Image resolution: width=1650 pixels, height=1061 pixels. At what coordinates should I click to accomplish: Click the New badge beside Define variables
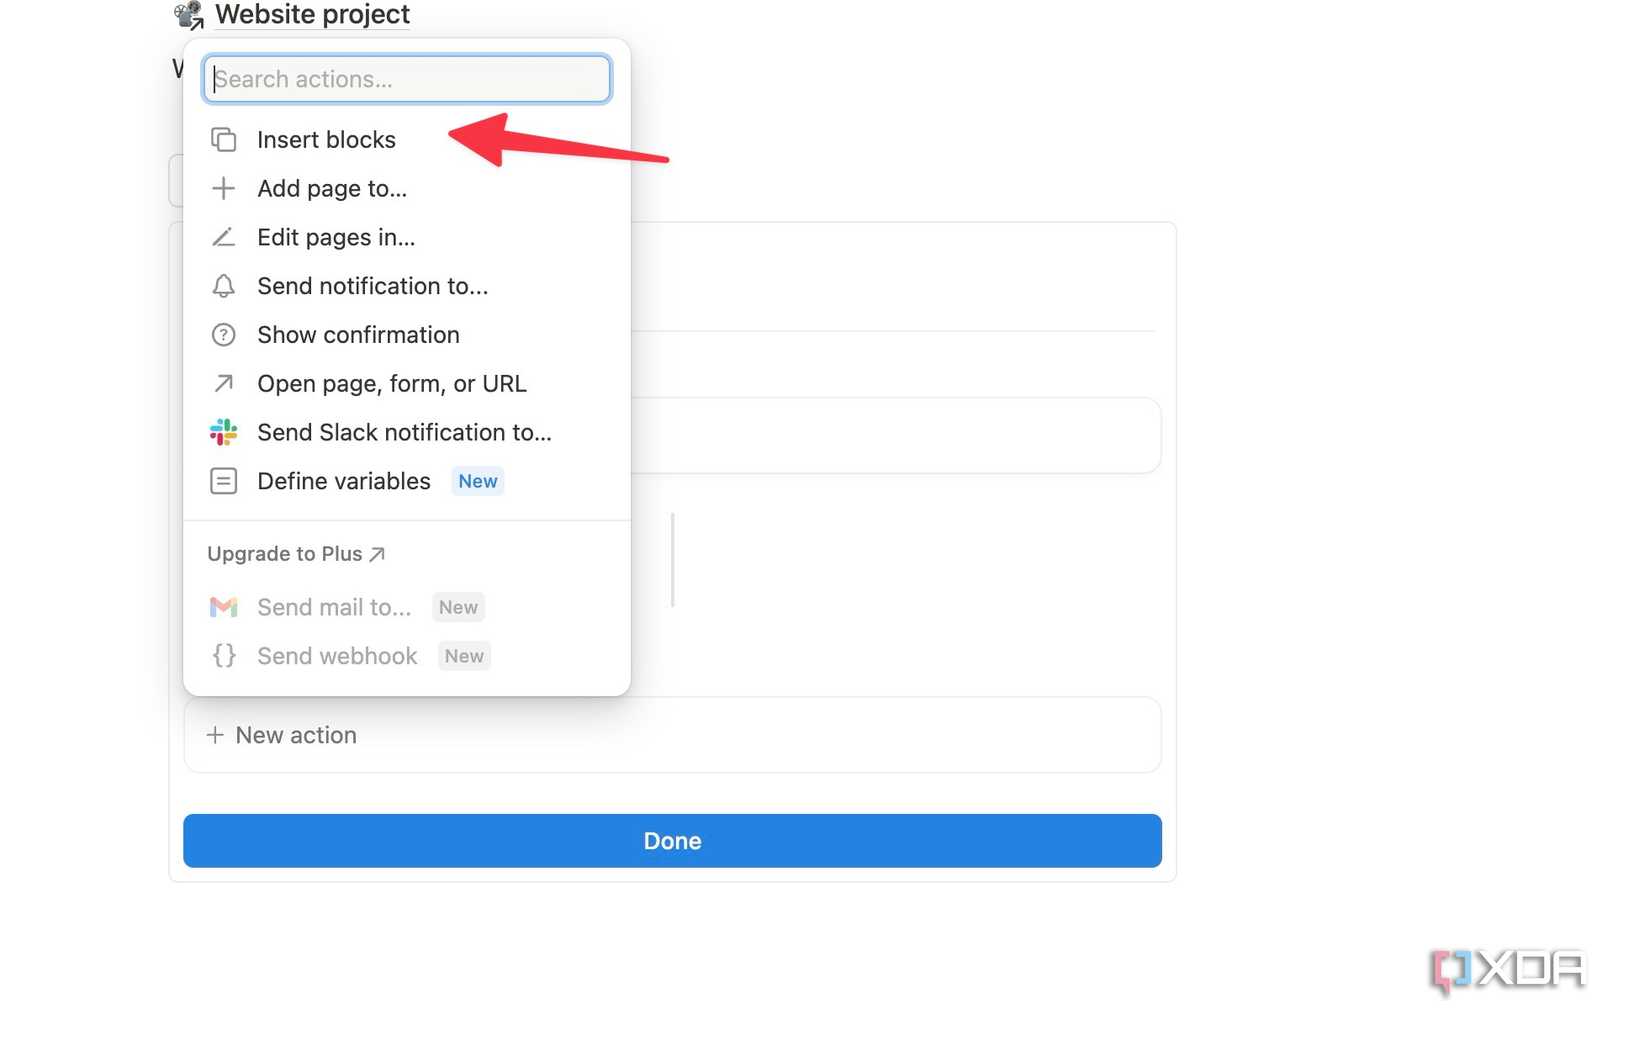coord(477,481)
